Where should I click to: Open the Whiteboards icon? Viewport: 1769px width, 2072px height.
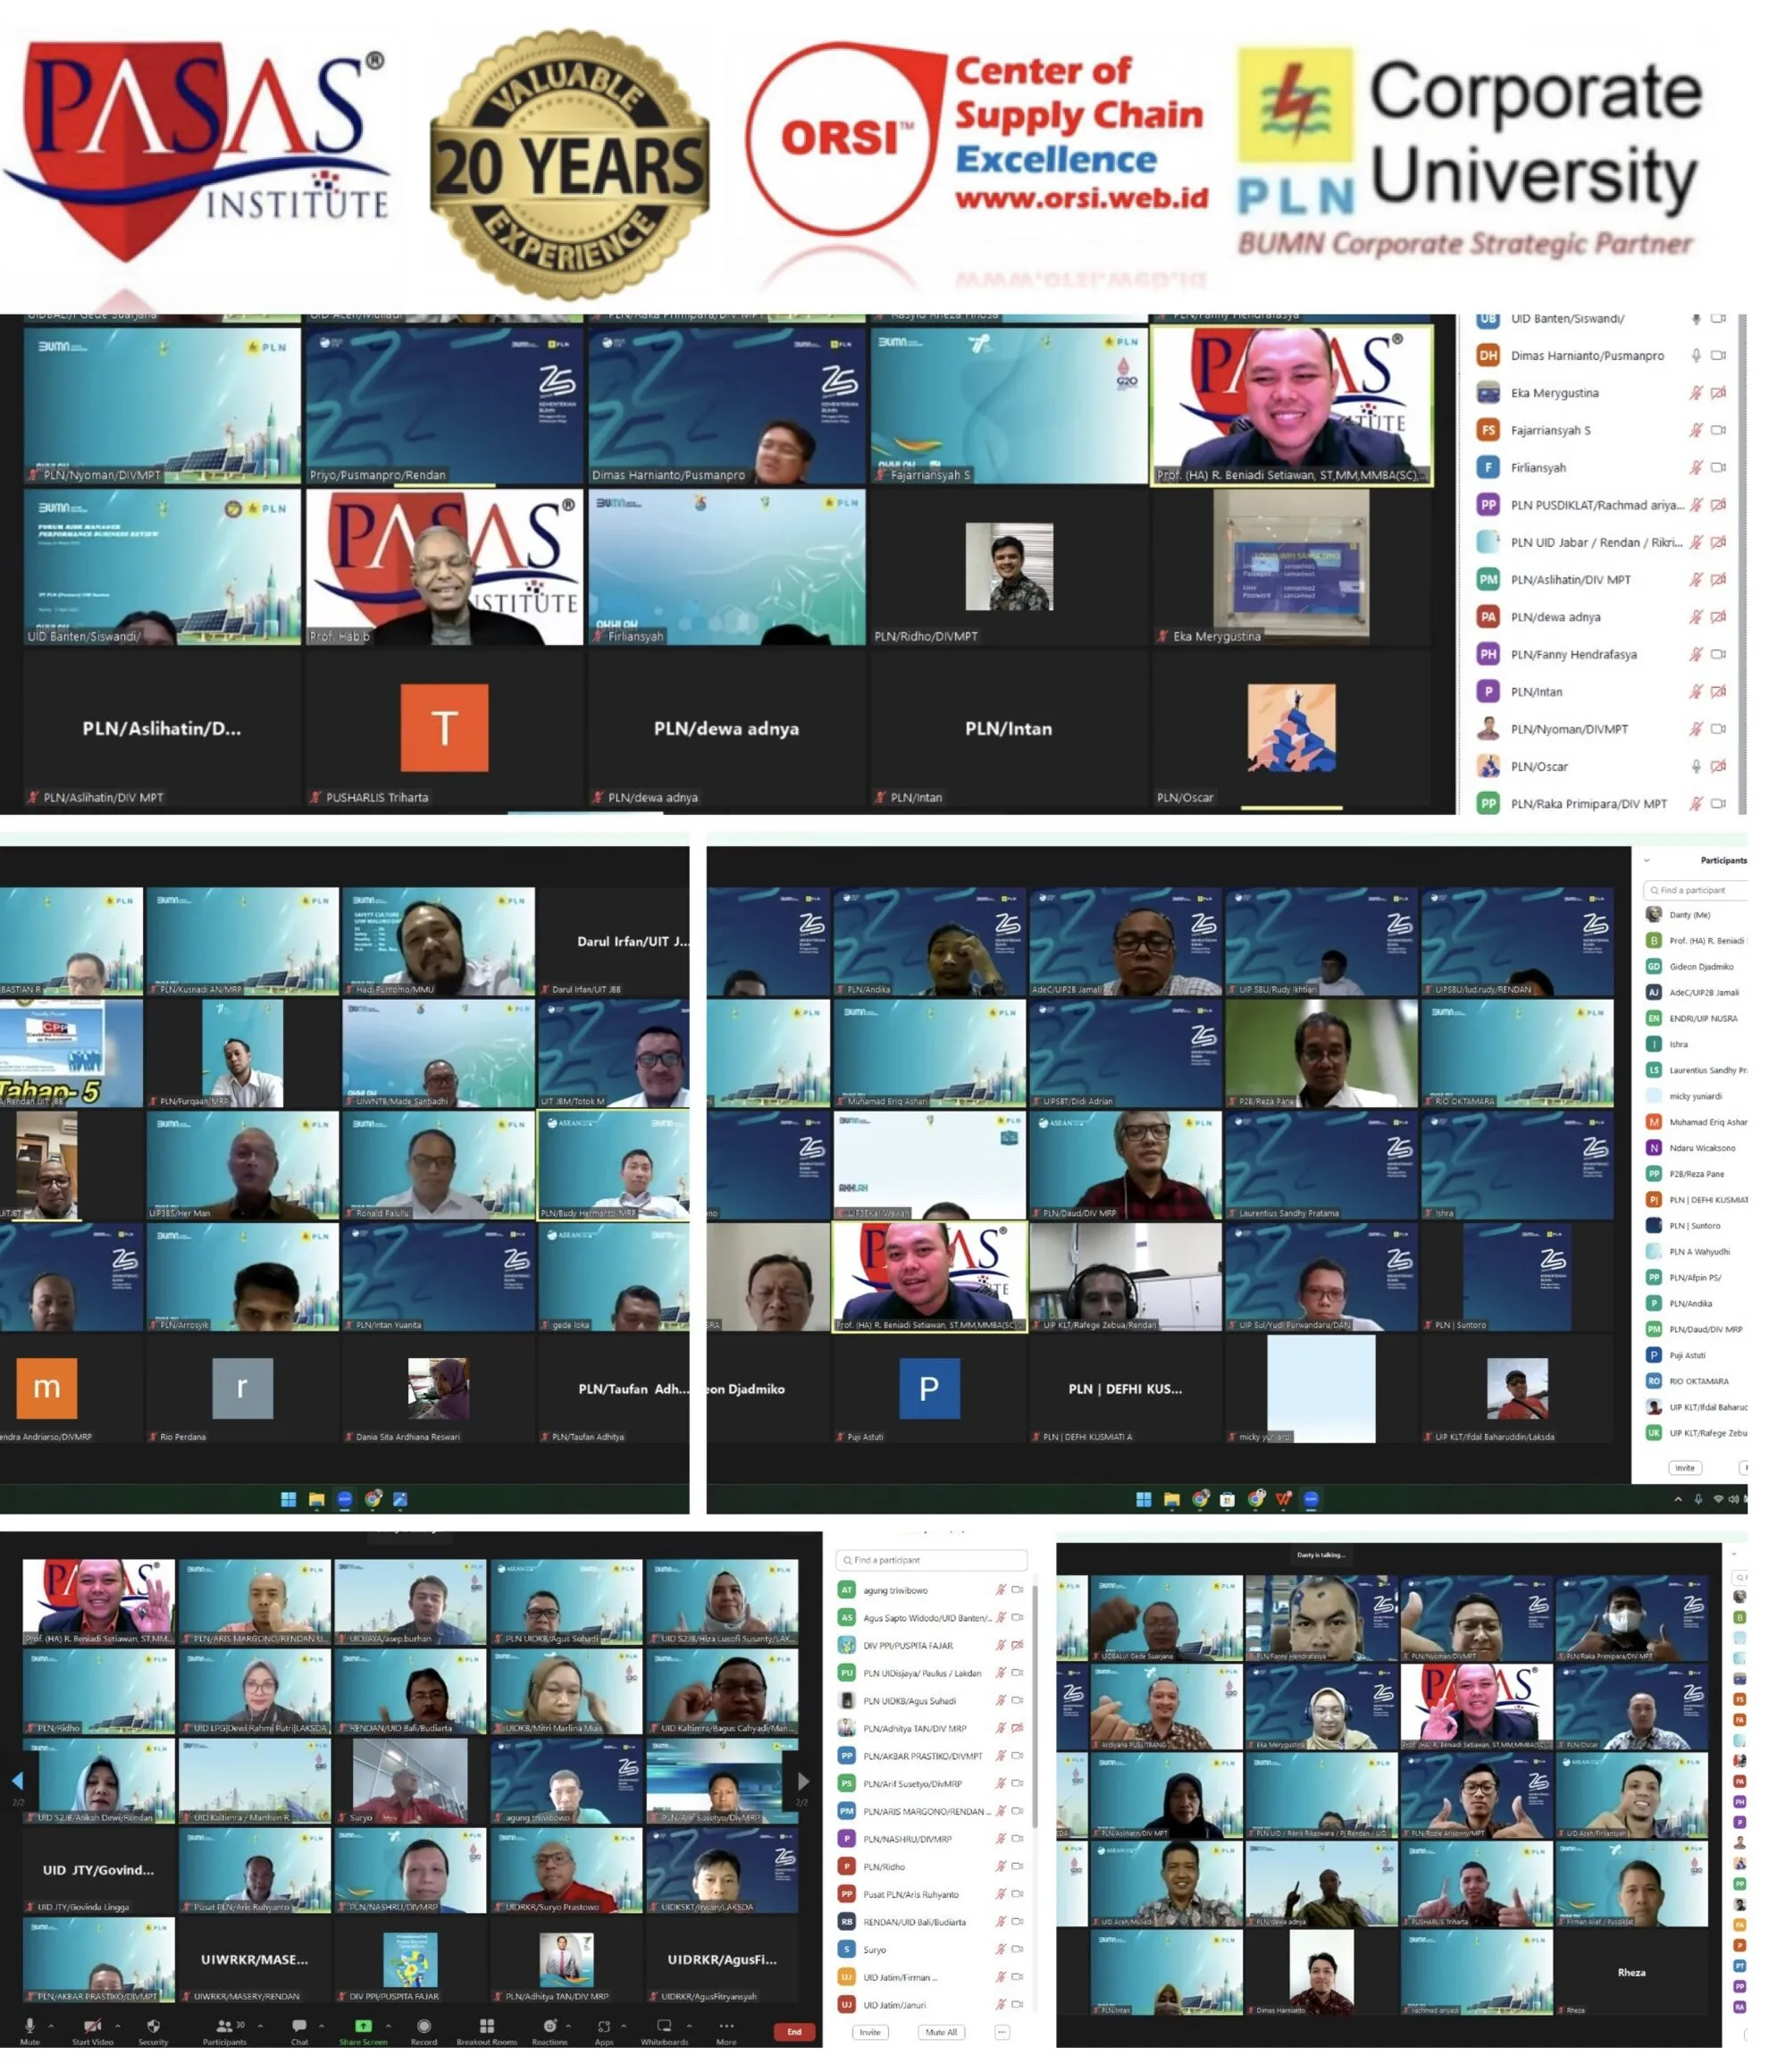[x=664, y=2025]
